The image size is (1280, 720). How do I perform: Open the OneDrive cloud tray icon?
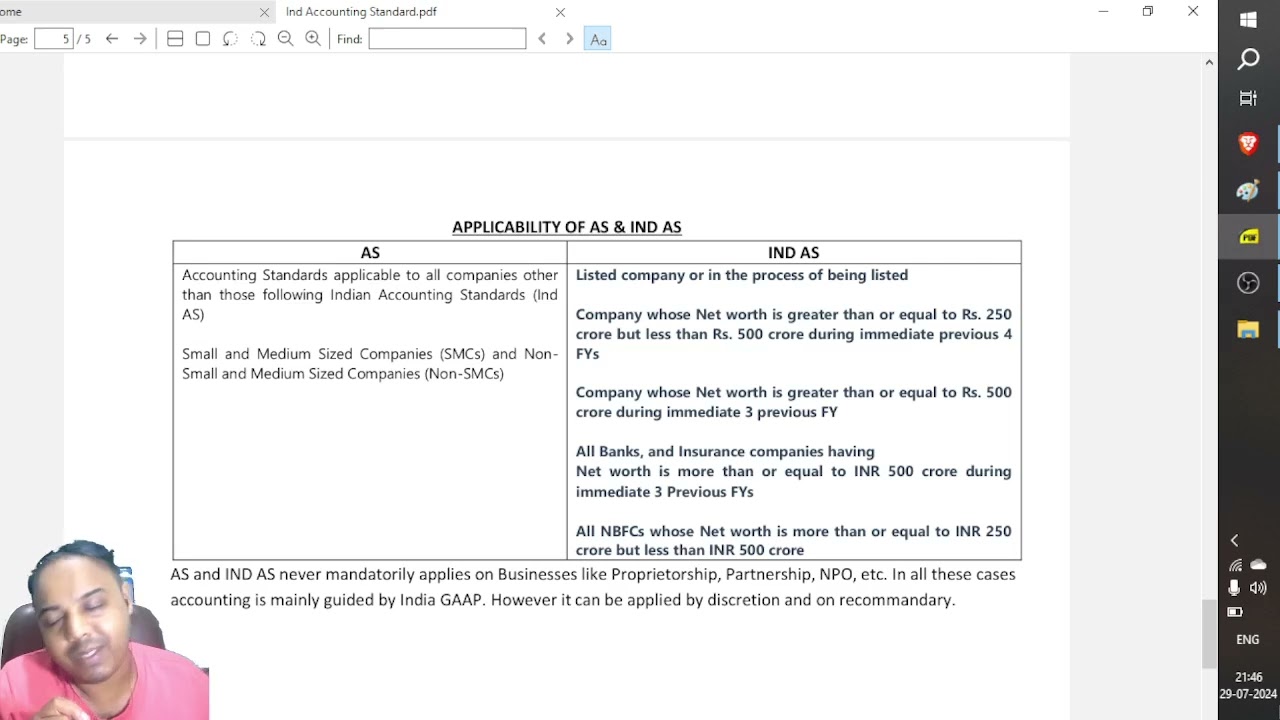1259,565
